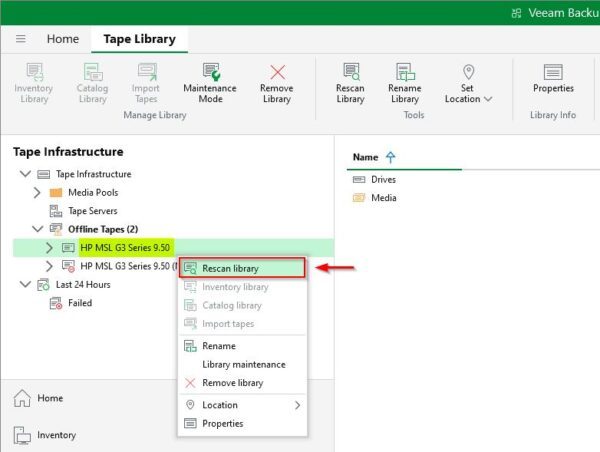Open Media item in list
The image size is (600, 452).
coord(384,198)
